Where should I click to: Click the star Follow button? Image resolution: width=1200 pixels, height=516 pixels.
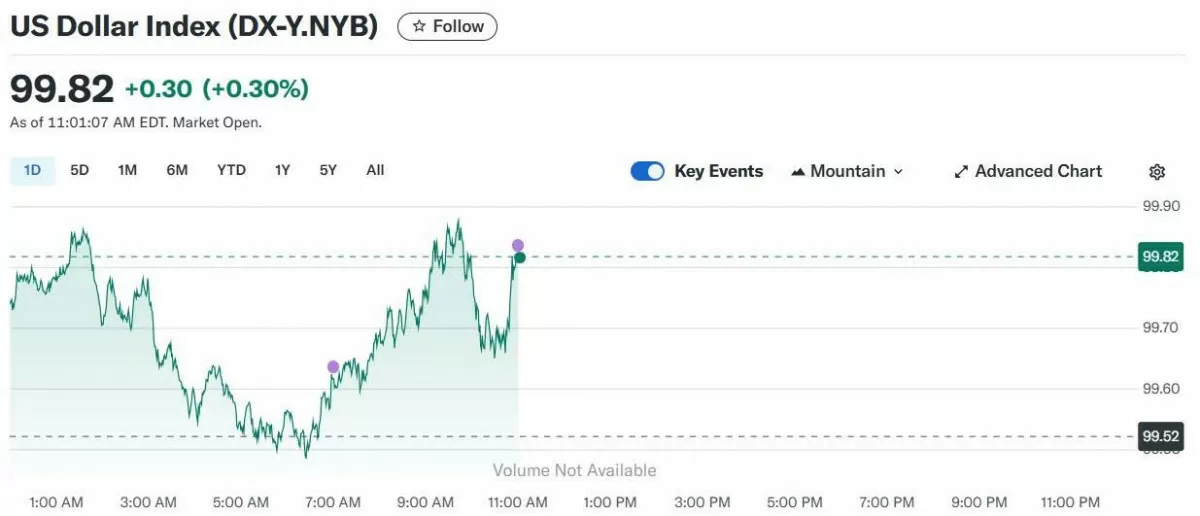[x=447, y=27]
